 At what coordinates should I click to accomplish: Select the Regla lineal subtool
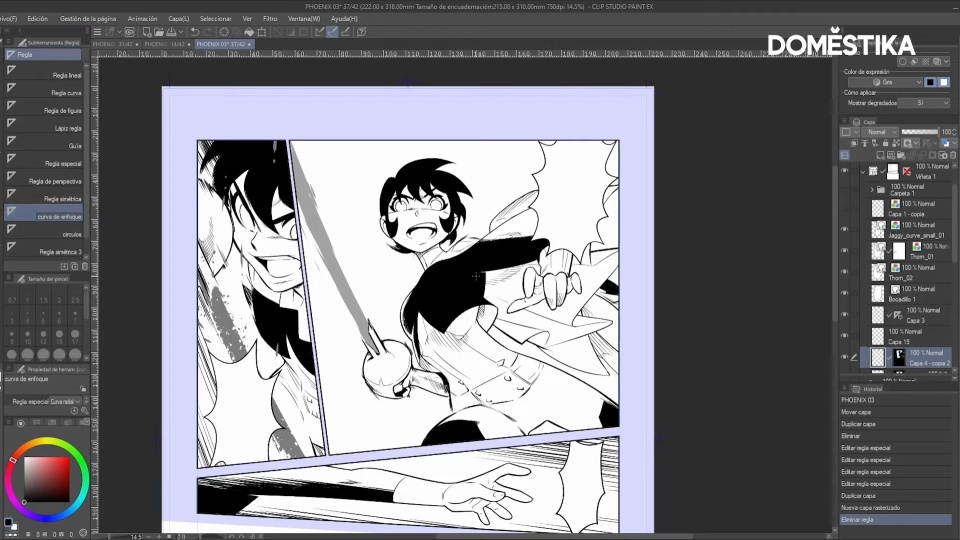tap(43, 72)
